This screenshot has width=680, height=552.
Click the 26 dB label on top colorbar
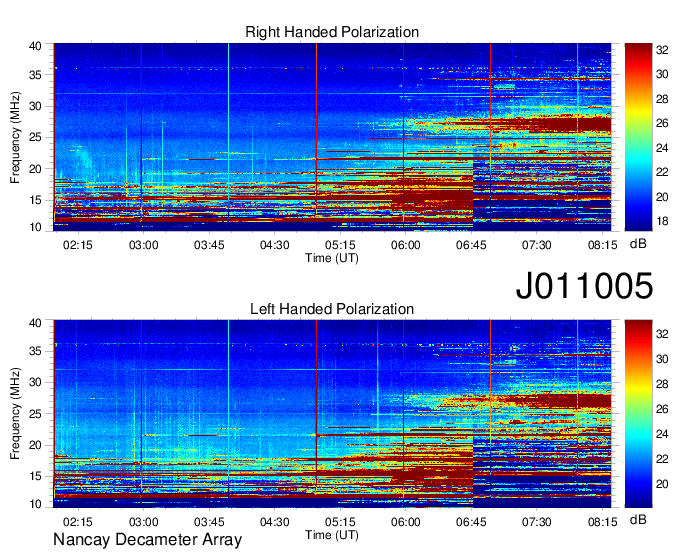point(662,124)
